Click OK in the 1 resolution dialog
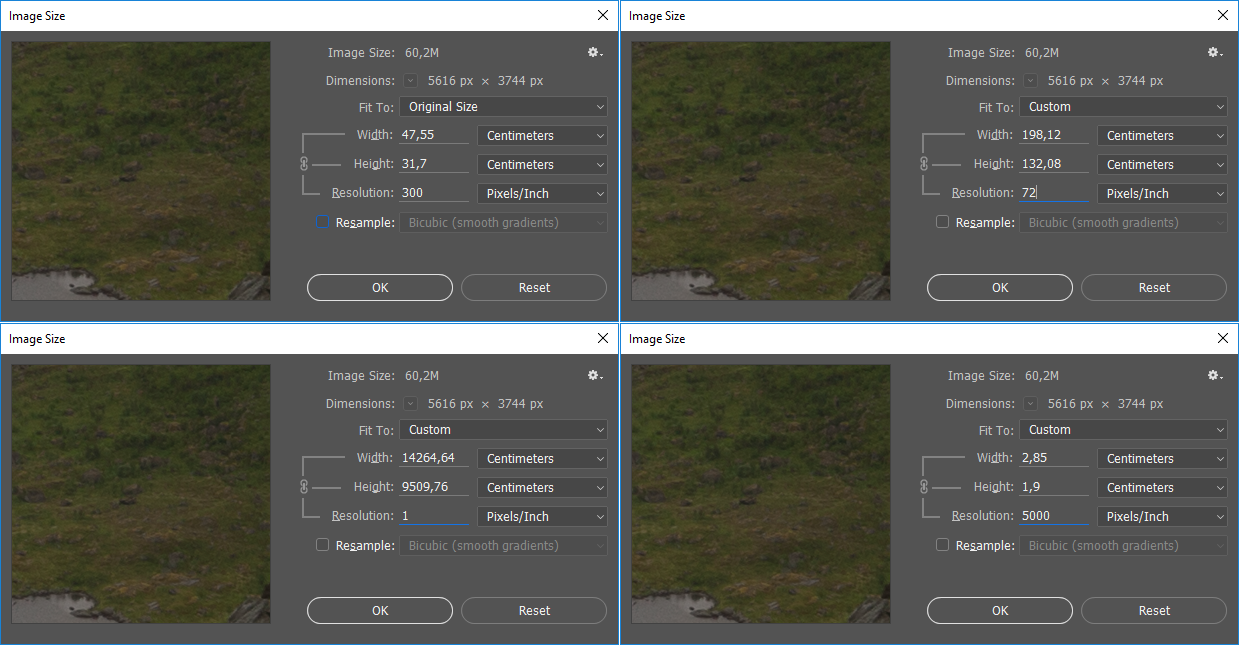The height and width of the screenshot is (647, 1242). coord(380,611)
